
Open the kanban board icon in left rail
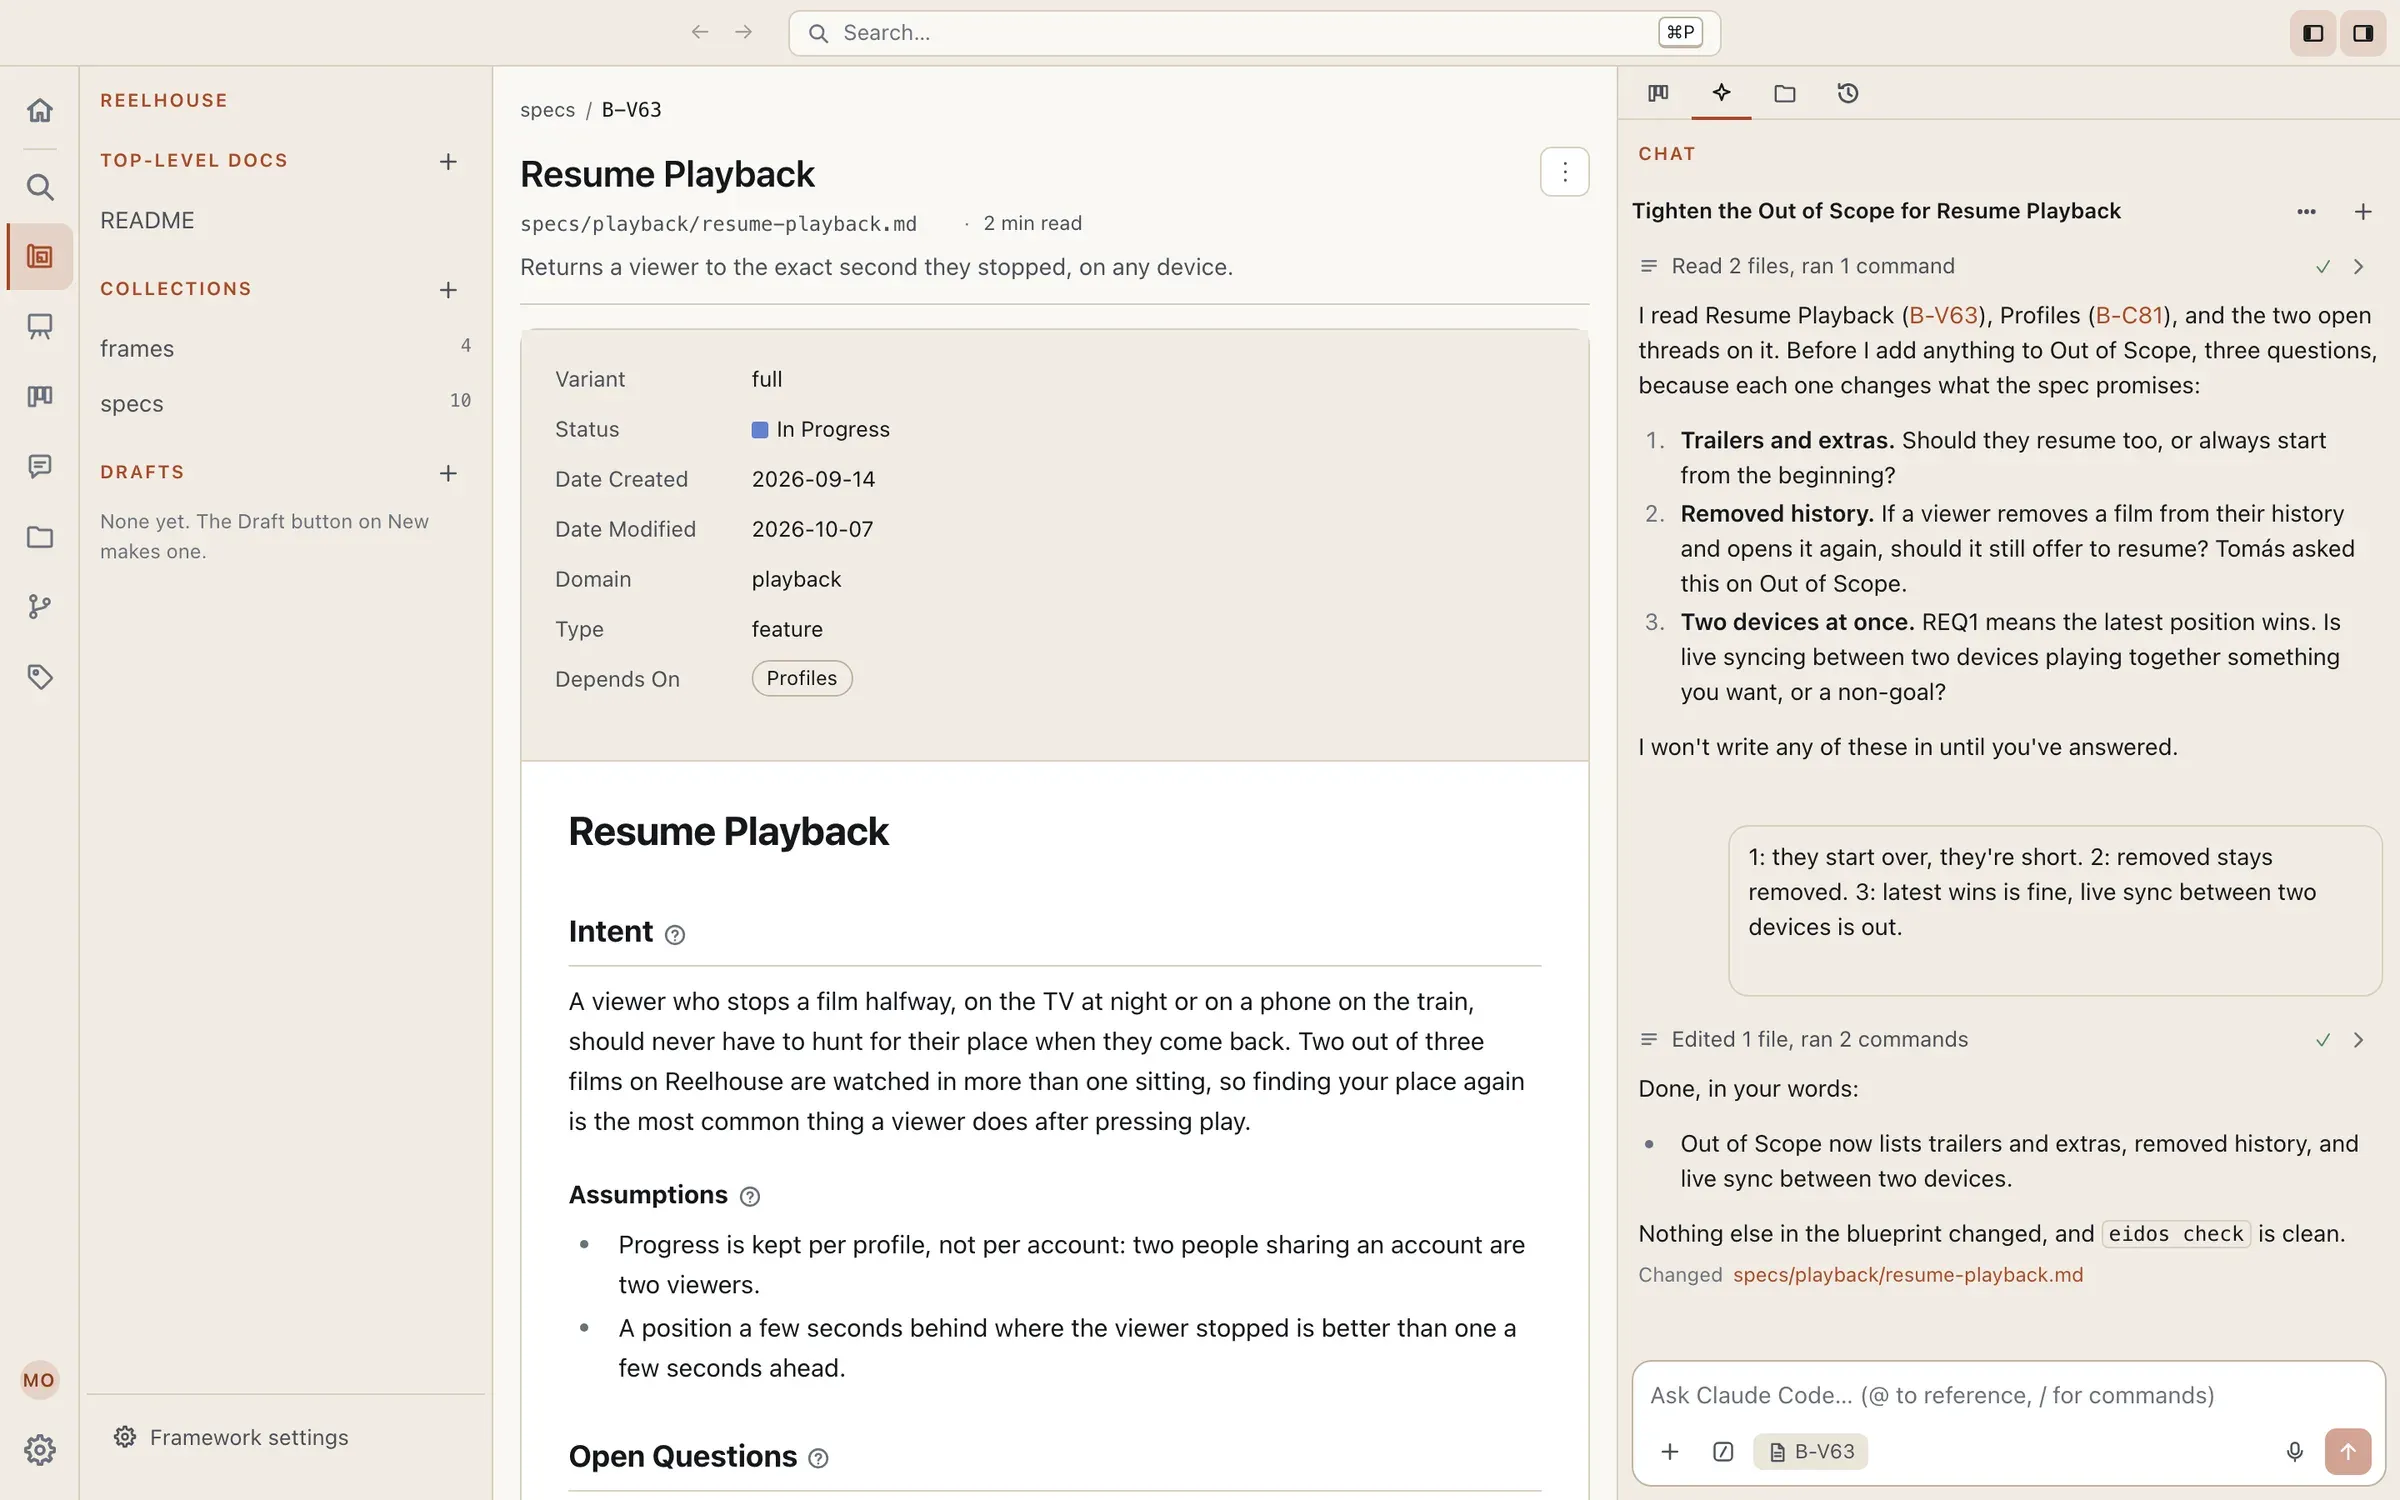pyautogui.click(x=40, y=396)
